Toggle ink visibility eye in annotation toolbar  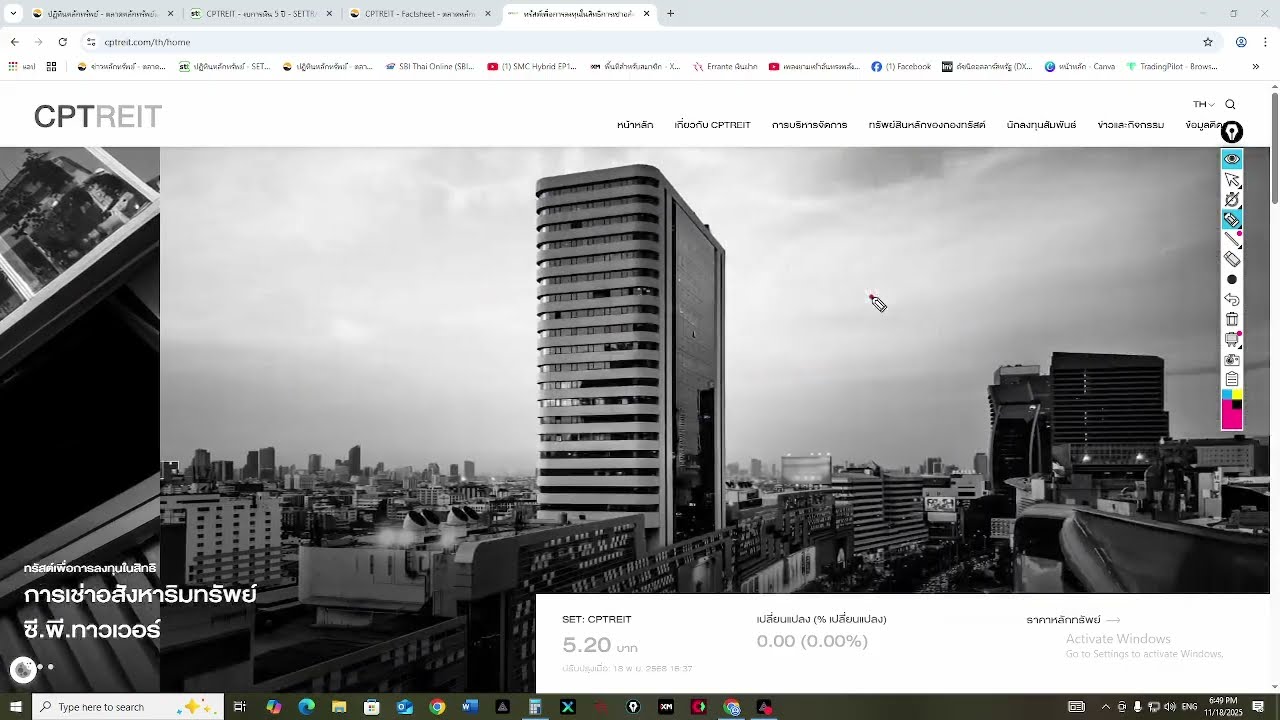point(1232,159)
